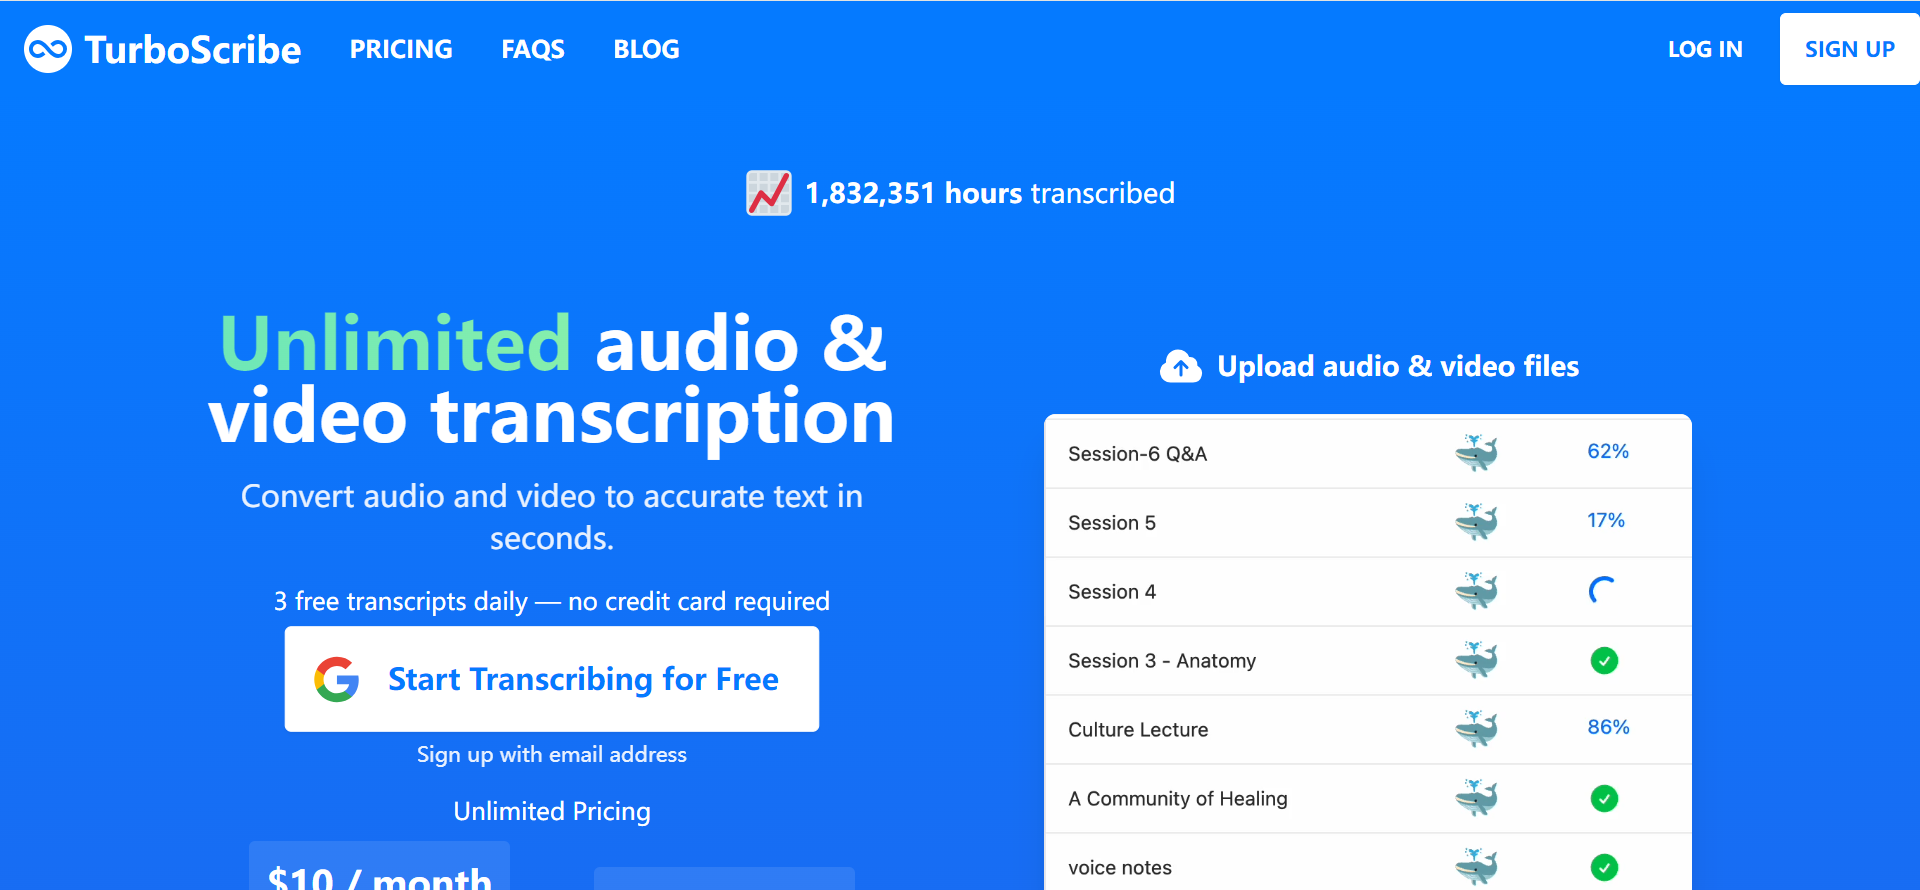Select the Session-6 Q&A file name

[1137, 454]
